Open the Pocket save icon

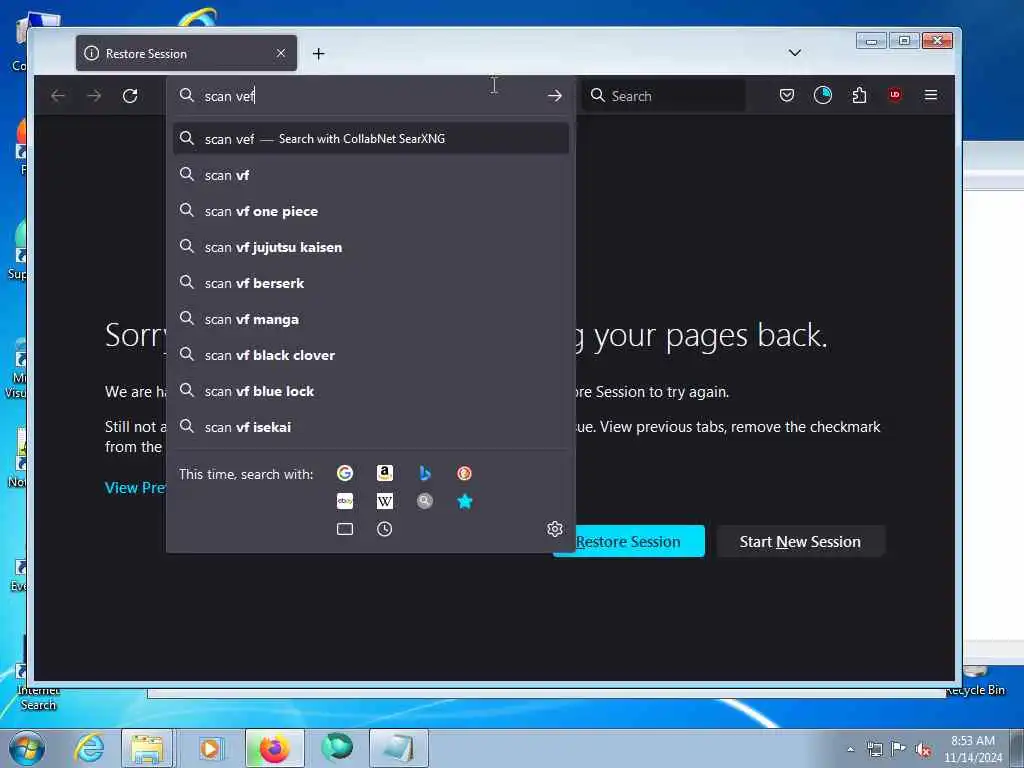[x=787, y=95]
